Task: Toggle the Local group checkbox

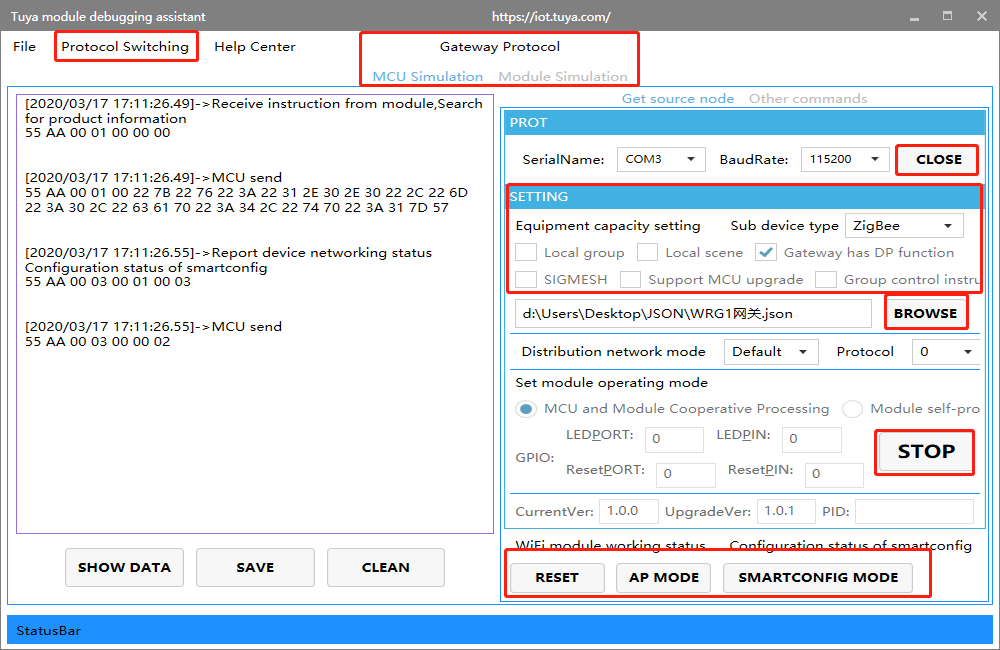Action: (x=526, y=253)
